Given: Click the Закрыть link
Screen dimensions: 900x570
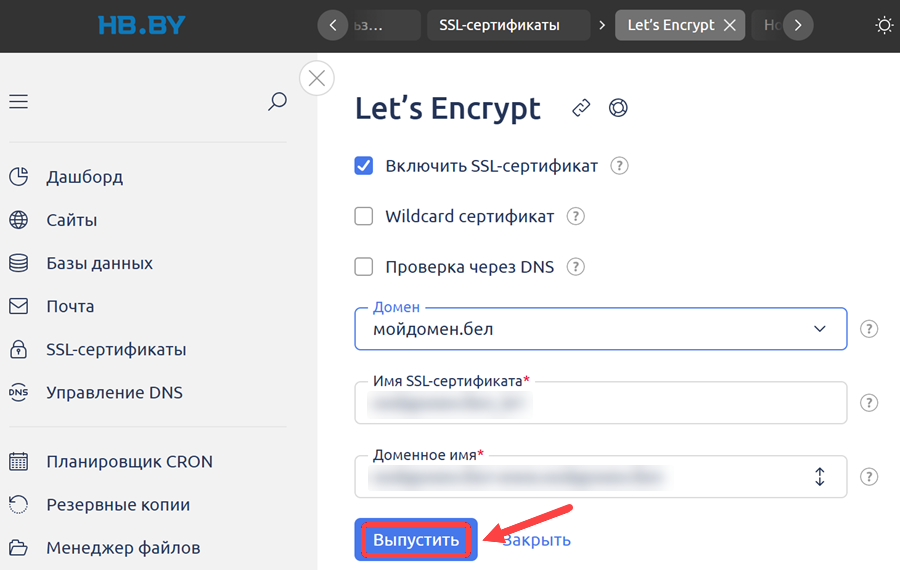Looking at the screenshot, I should (x=537, y=540).
